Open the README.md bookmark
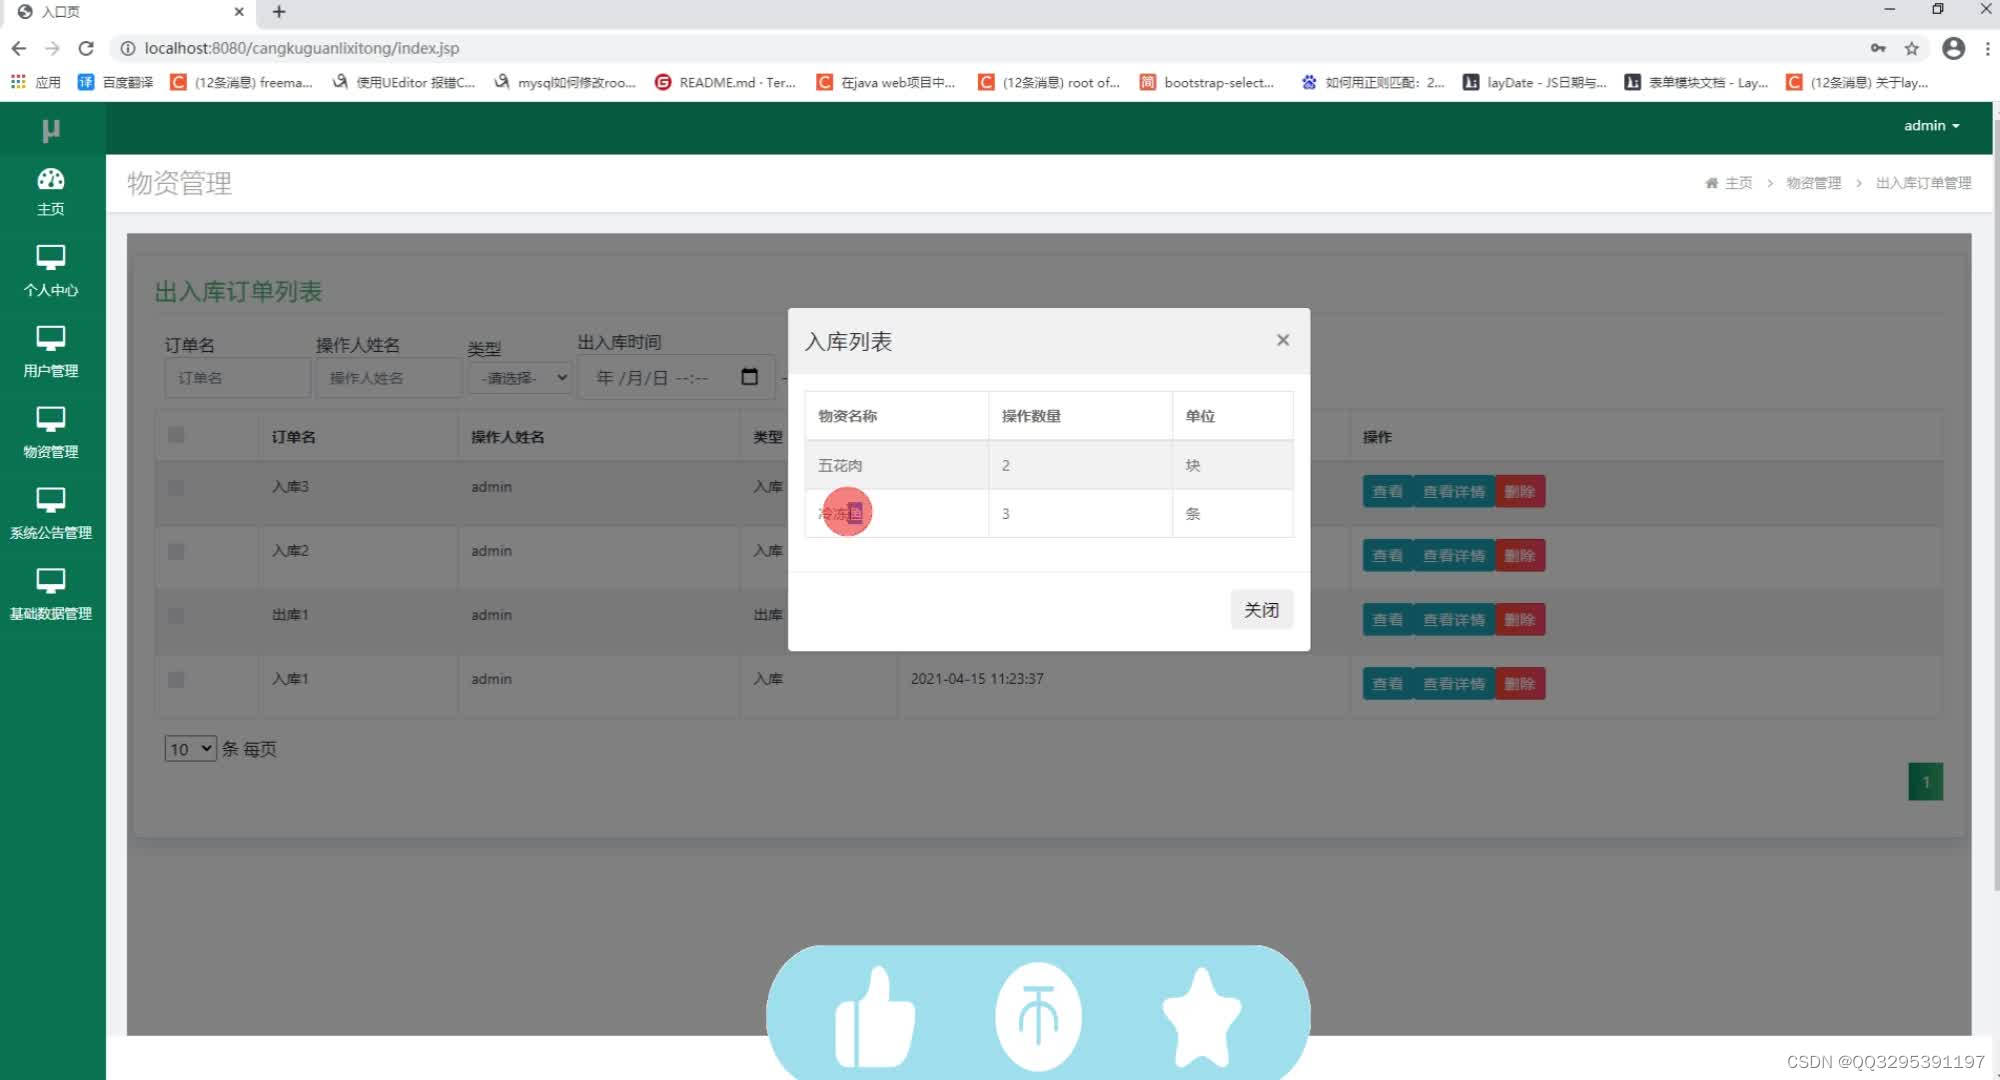Screen dimensions: 2000x1080 (x=725, y=82)
